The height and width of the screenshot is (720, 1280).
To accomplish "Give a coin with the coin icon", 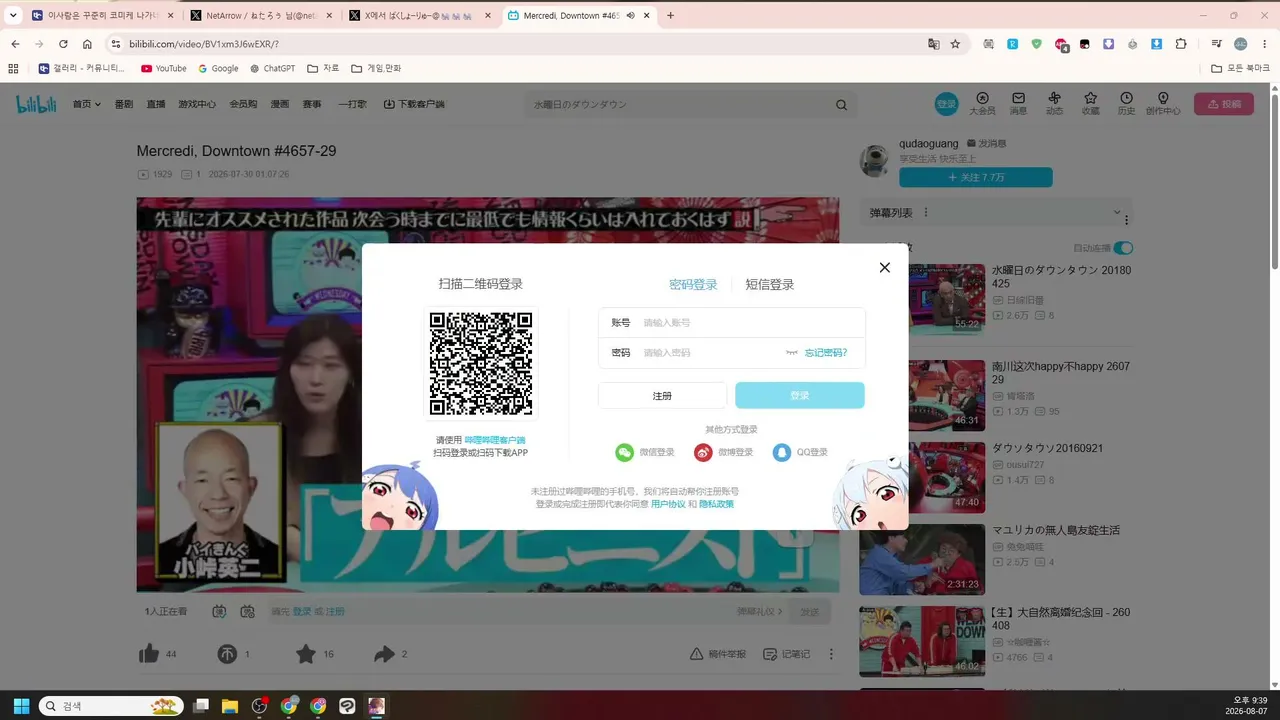I will pyautogui.click(x=227, y=654).
